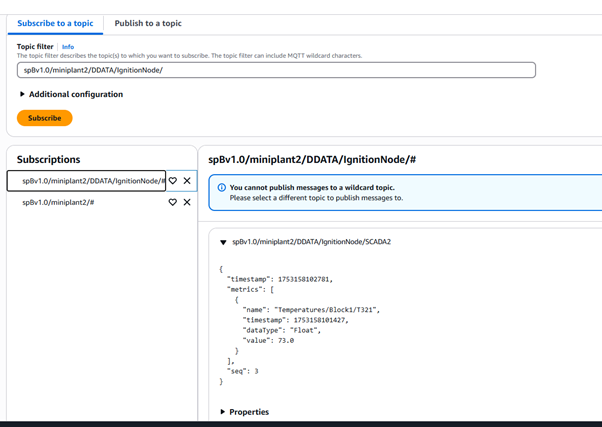Click the metric timestamp 1753158101427 line
Image resolution: width=602 pixels, height=427 pixels.
[x=295, y=320]
